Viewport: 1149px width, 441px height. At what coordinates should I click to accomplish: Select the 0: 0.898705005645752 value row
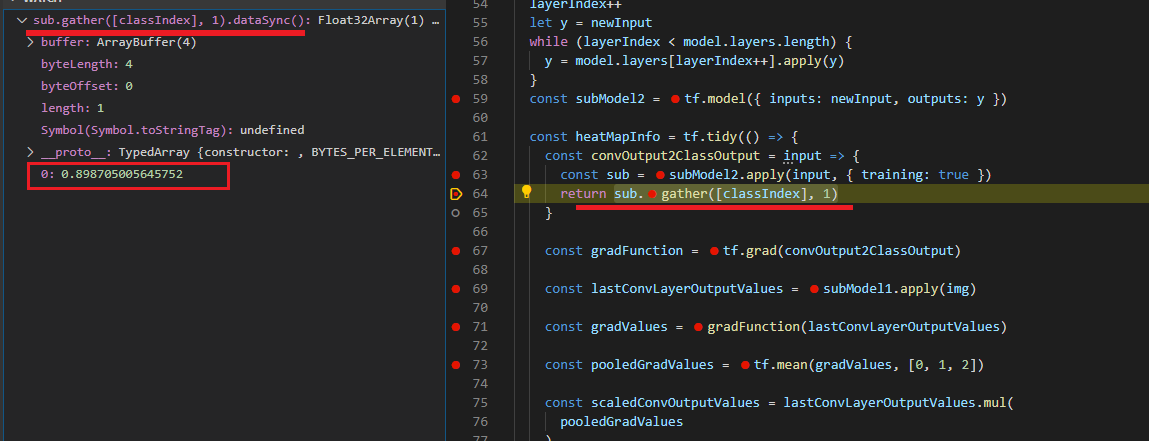click(x=223, y=175)
